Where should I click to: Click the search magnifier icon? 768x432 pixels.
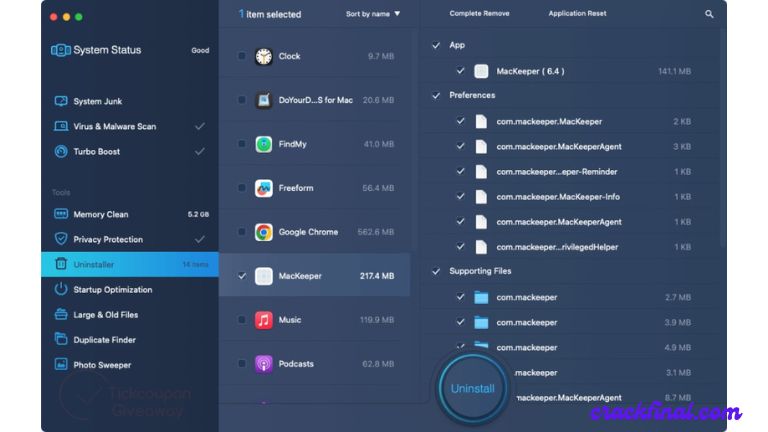[x=709, y=14]
